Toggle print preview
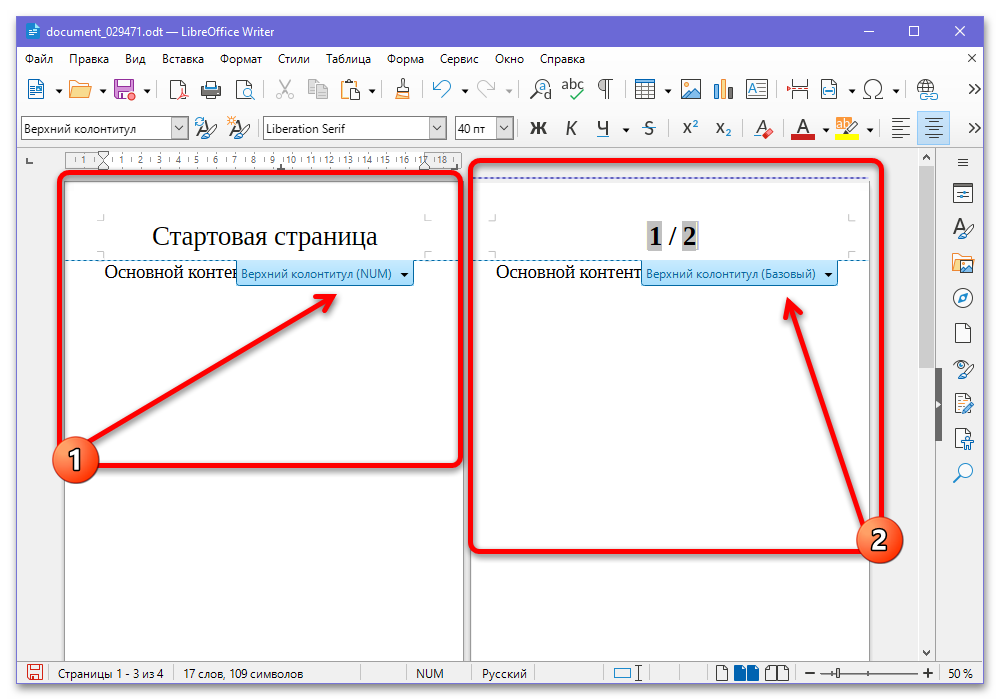 (x=245, y=90)
